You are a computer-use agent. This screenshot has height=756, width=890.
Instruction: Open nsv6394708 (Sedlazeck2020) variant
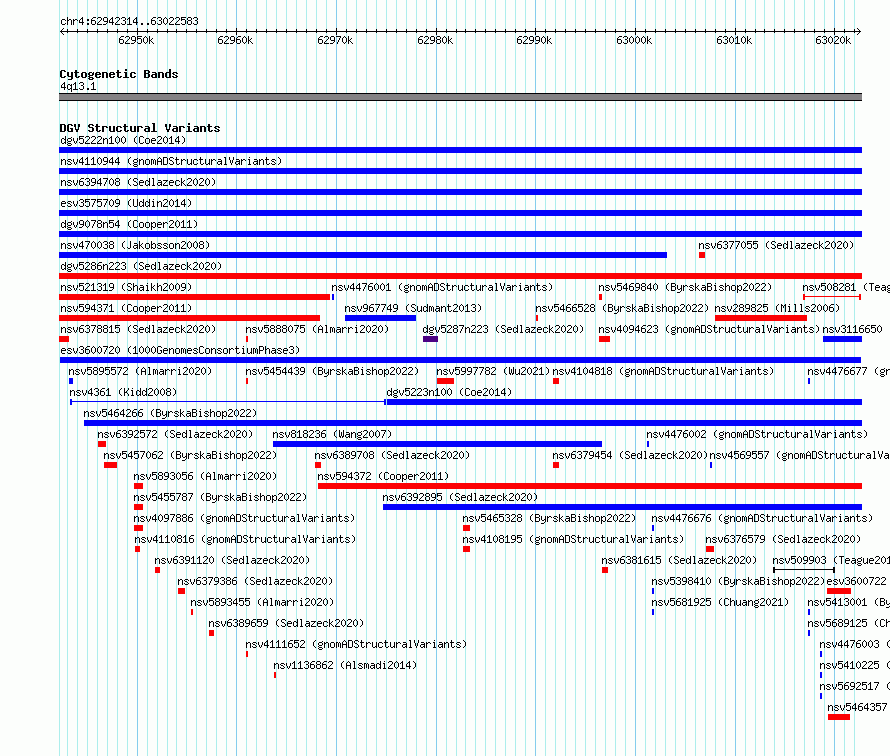coord(138,182)
